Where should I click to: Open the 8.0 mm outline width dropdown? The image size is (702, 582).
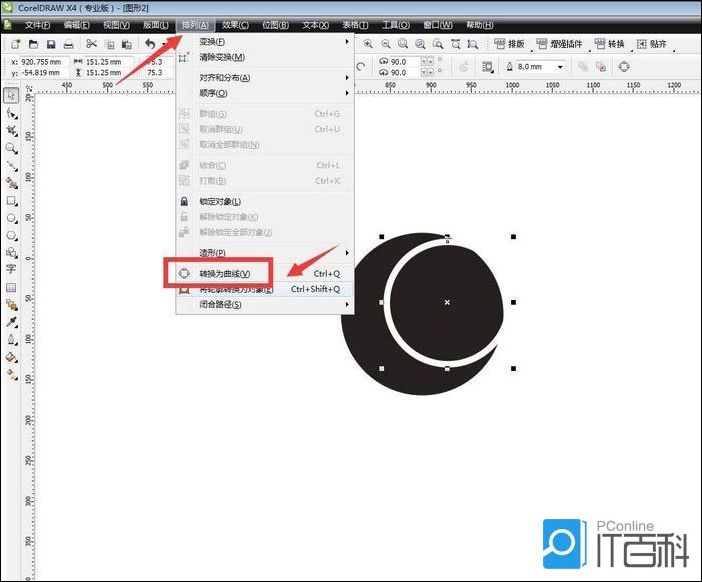pos(560,67)
